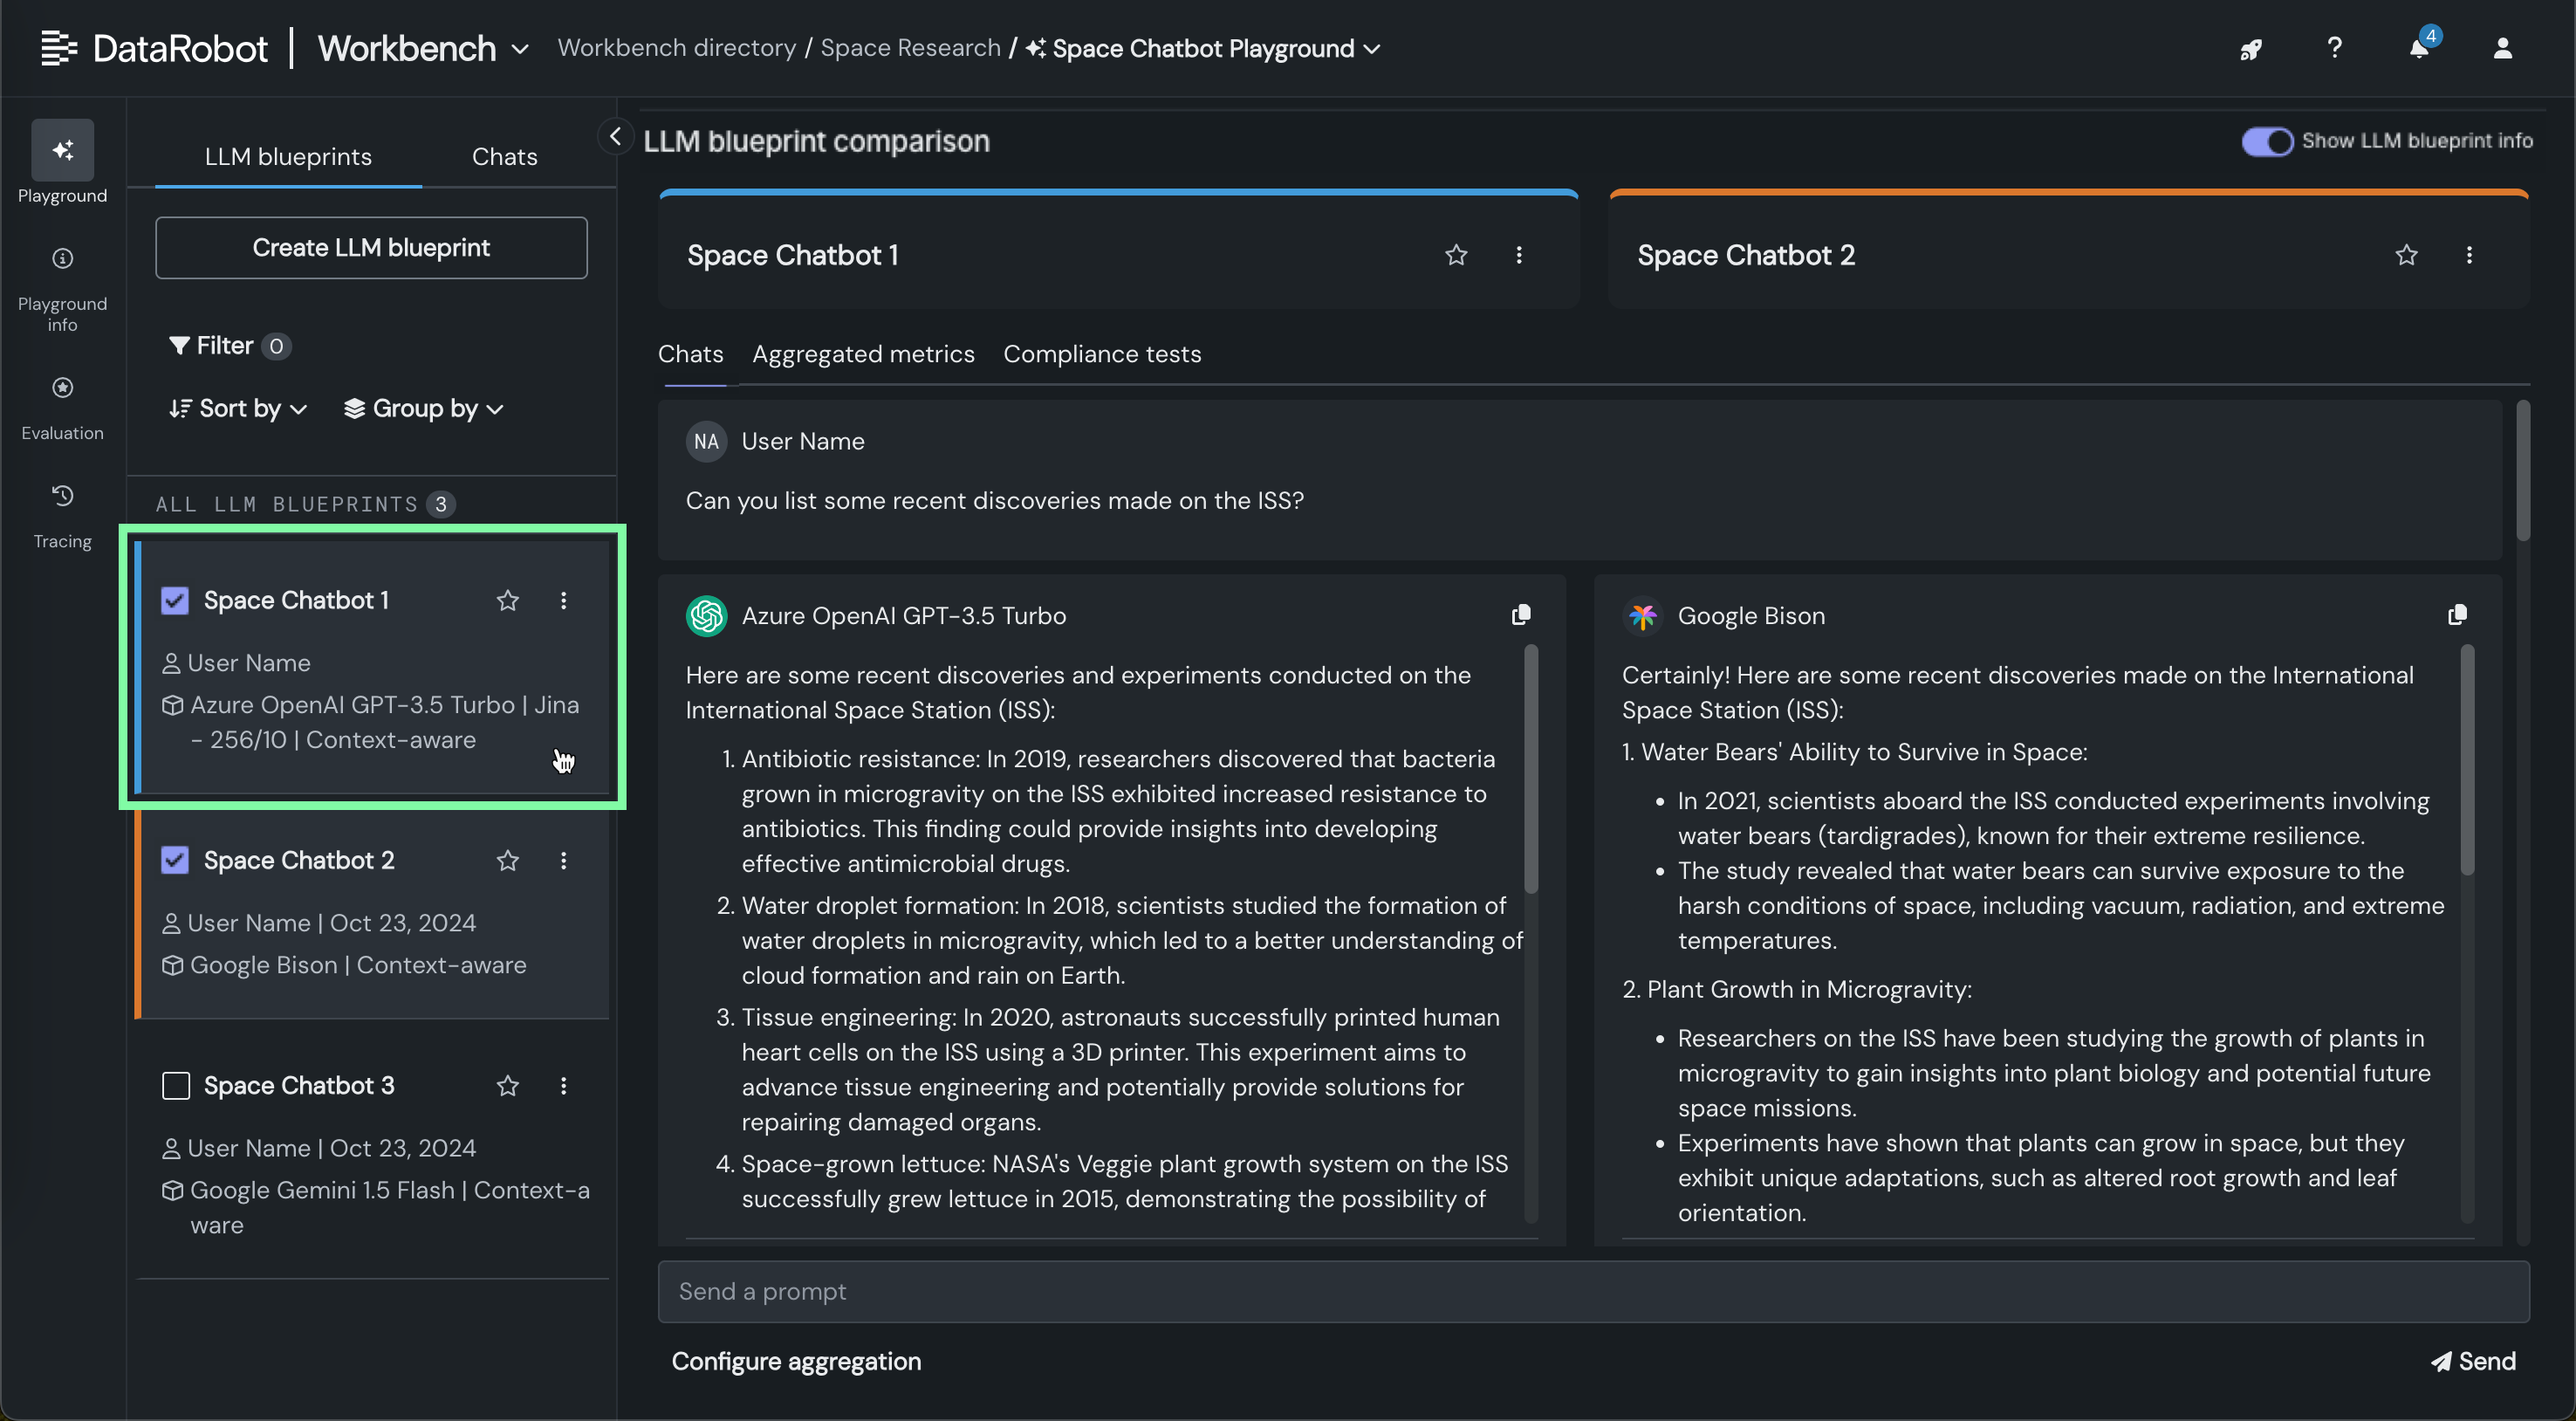This screenshot has width=2576, height=1421.
Task: Click the notifications bell icon
Action: tap(2418, 48)
